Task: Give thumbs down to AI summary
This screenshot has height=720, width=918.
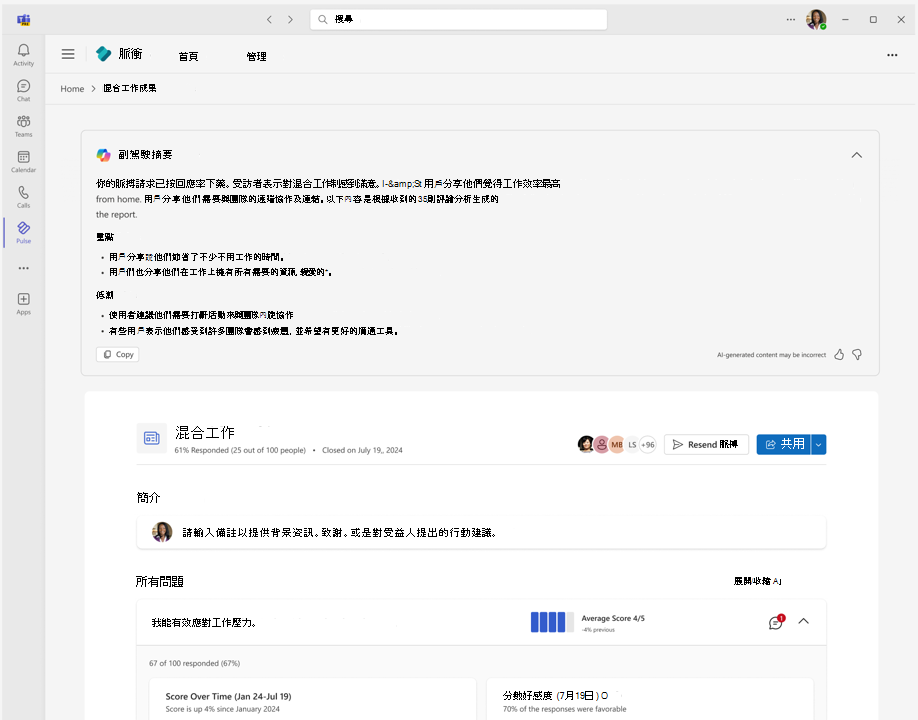Action: click(857, 355)
